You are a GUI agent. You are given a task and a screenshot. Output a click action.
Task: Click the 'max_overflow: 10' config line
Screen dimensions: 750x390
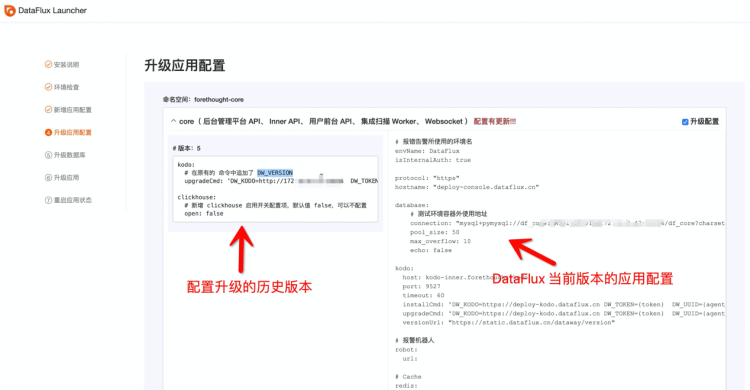[440, 241]
